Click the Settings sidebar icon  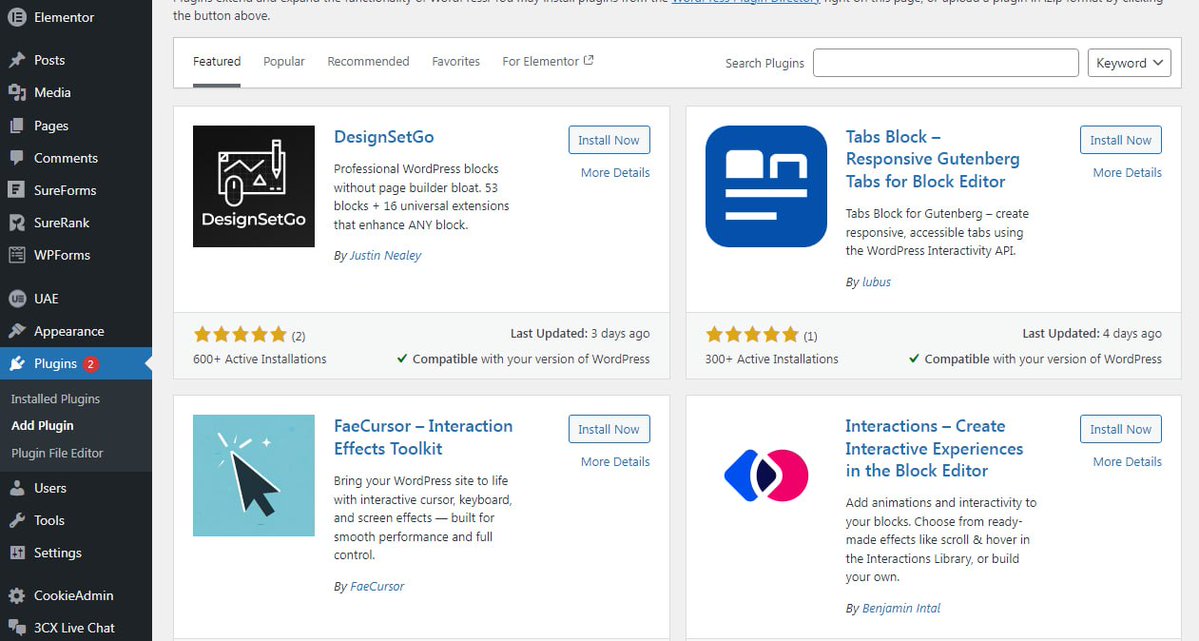pyautogui.click(x=17, y=552)
